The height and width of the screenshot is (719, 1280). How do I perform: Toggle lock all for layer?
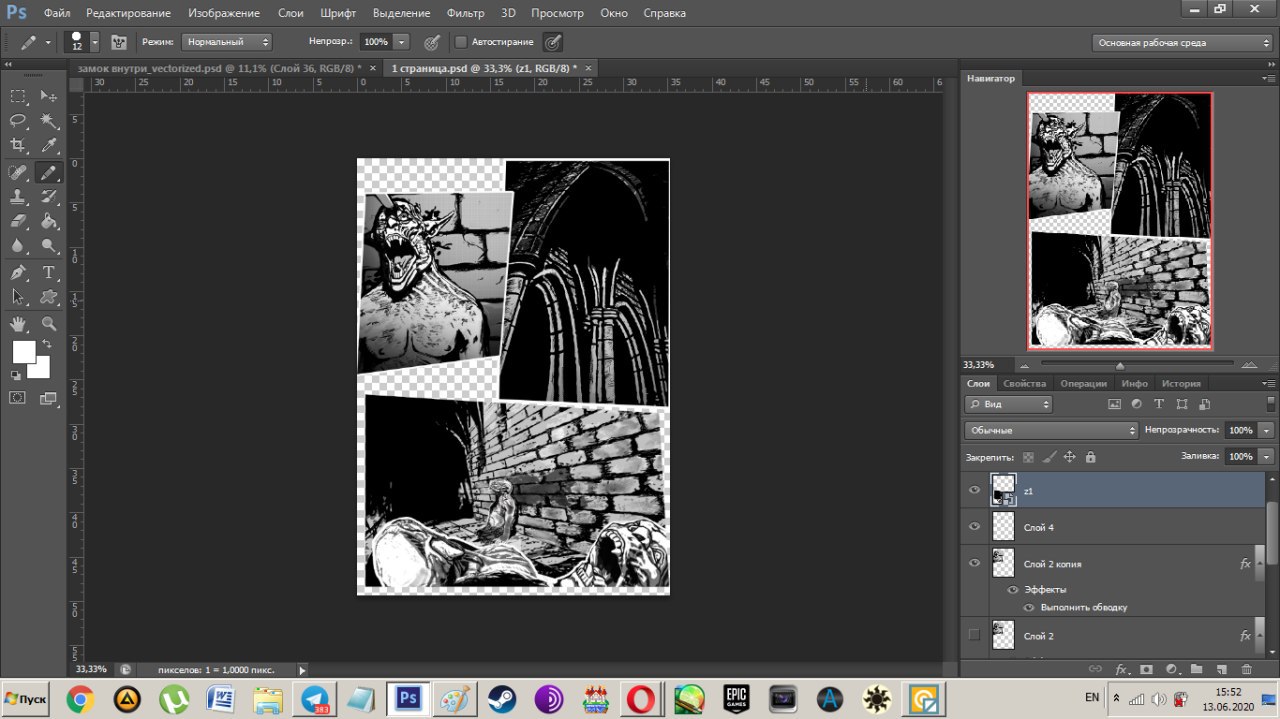(x=1090, y=457)
